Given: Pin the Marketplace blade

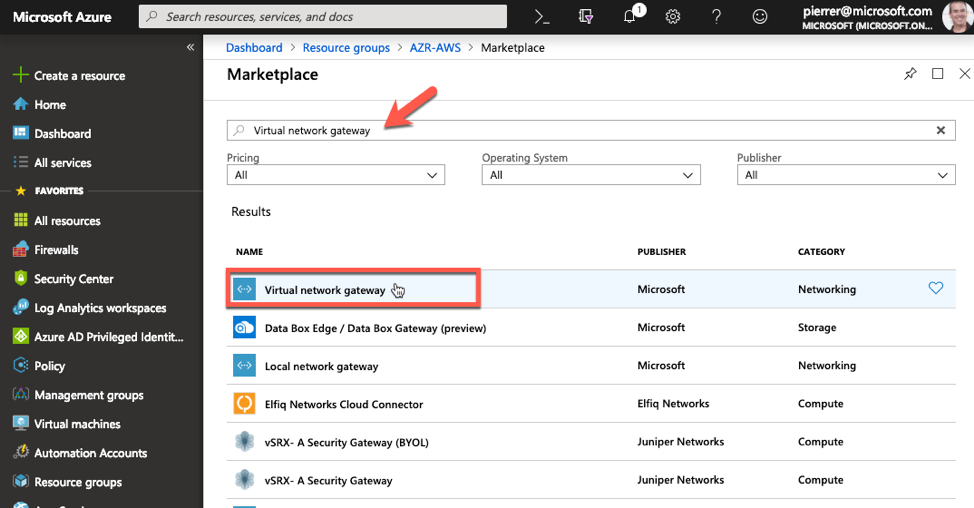Looking at the screenshot, I should pos(910,74).
